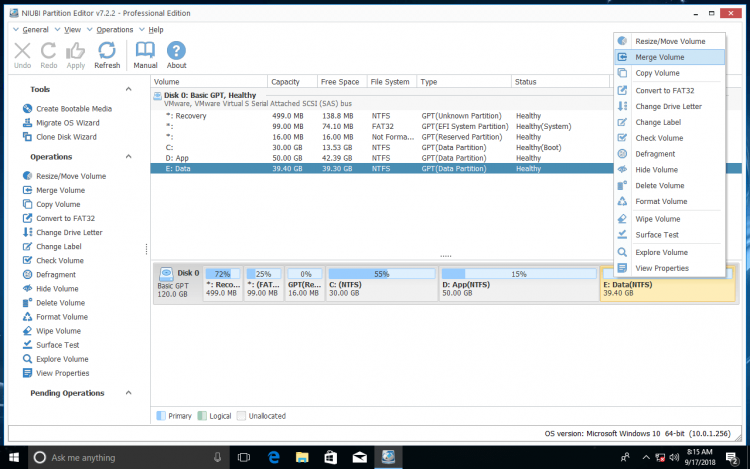Click Disk 0 drive icon in disk map
750x469 pixels.
pos(166,273)
